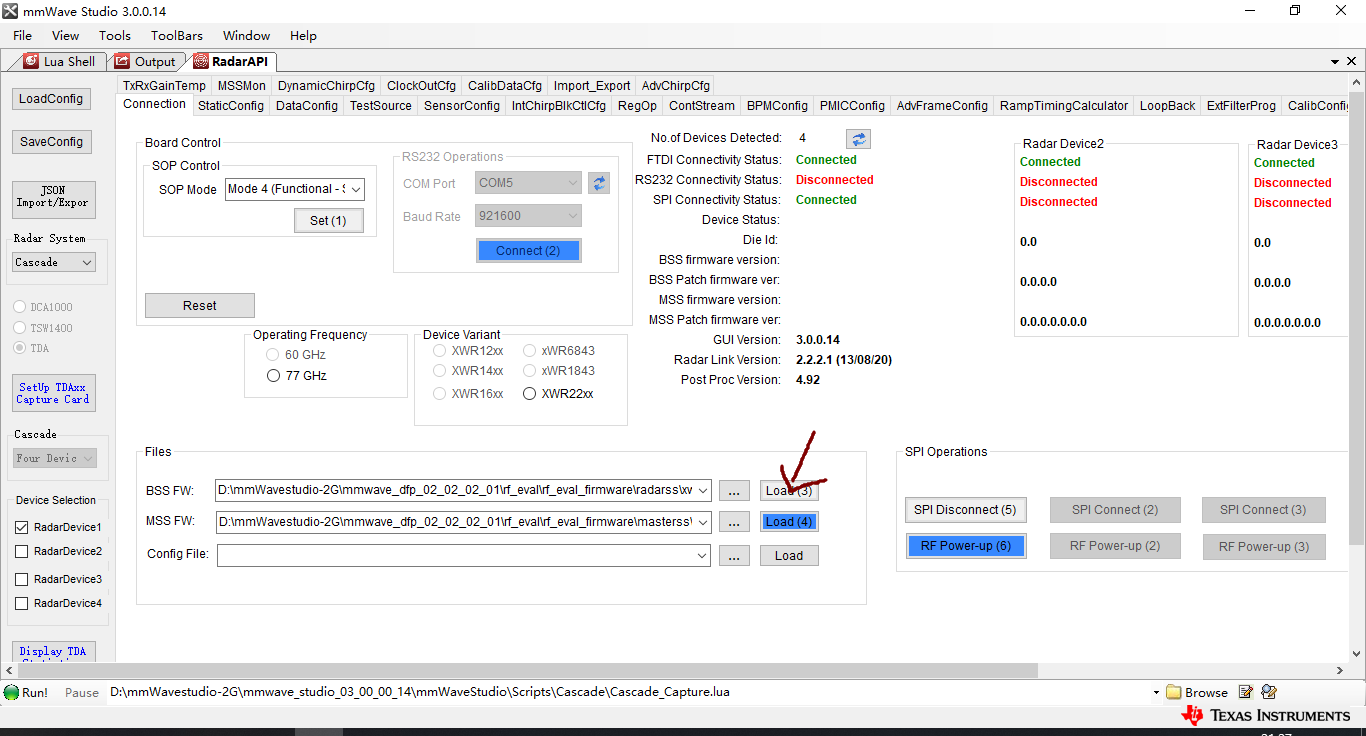Switch to the SensorConfig tab
Image resolution: width=1366 pixels, height=736 pixels.
point(462,105)
